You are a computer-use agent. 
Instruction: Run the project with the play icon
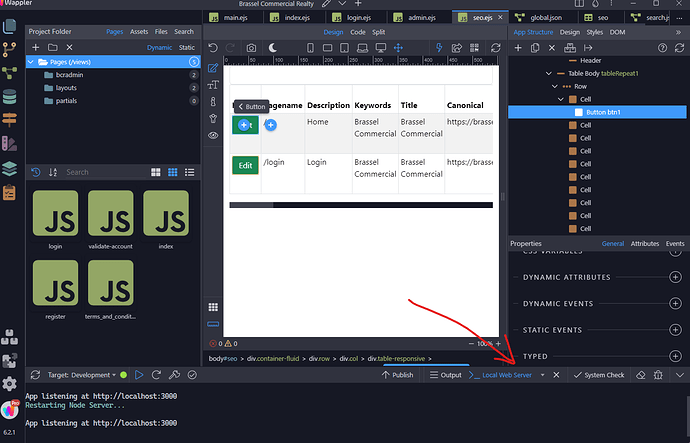(x=139, y=375)
